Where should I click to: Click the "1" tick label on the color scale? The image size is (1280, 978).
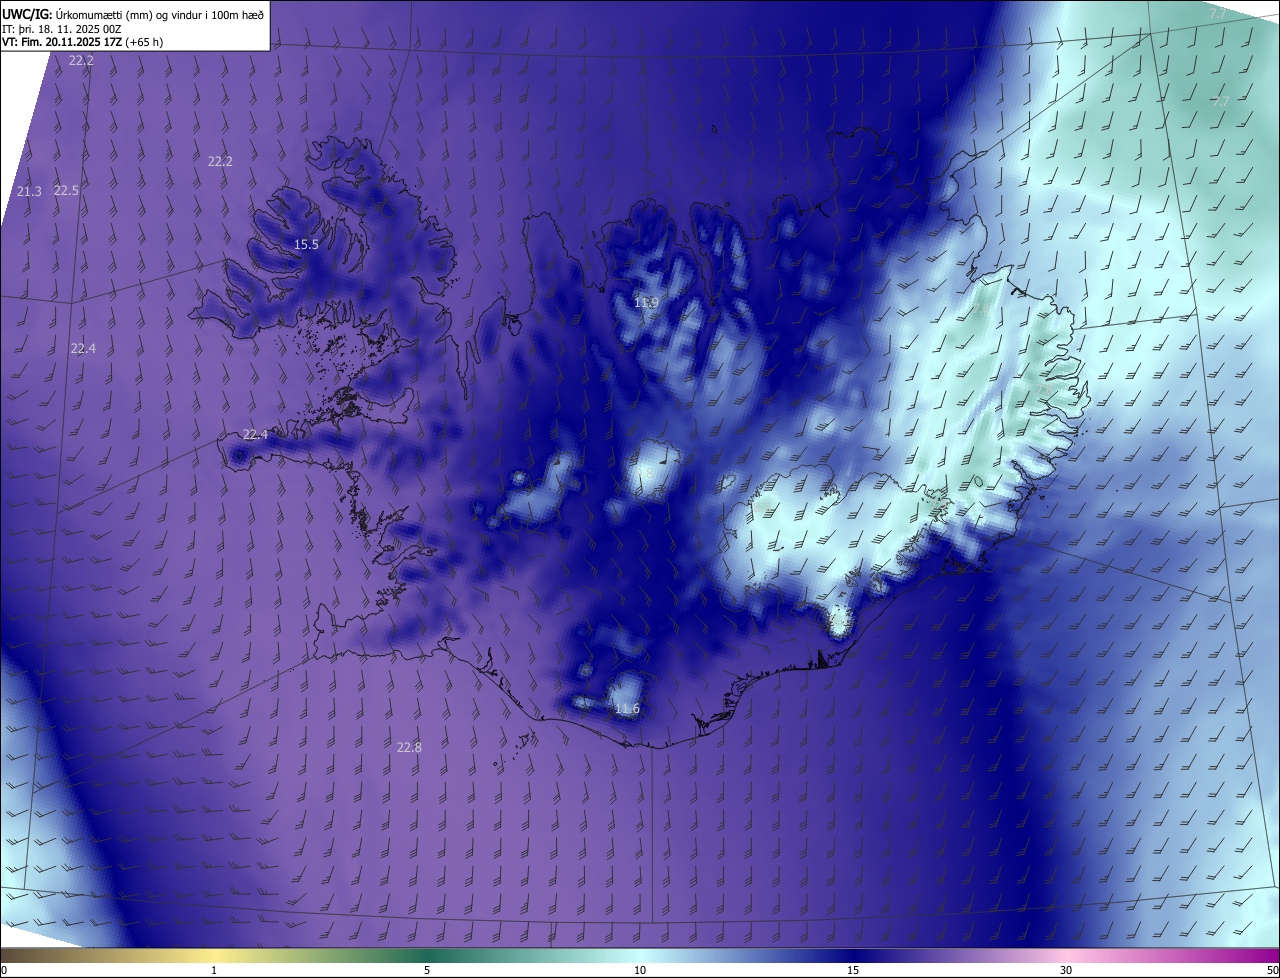(214, 970)
